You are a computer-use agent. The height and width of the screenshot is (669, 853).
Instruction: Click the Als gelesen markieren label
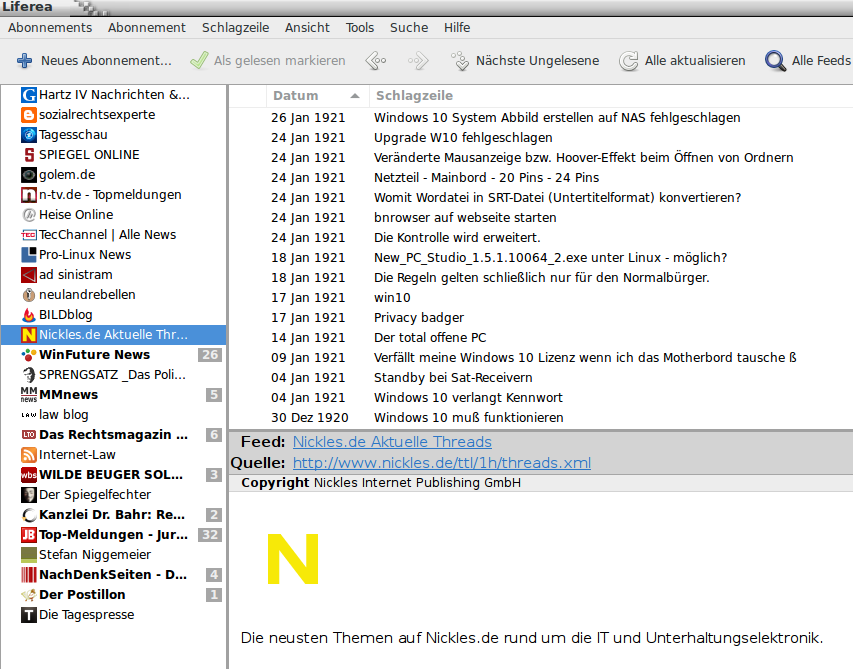tap(280, 60)
